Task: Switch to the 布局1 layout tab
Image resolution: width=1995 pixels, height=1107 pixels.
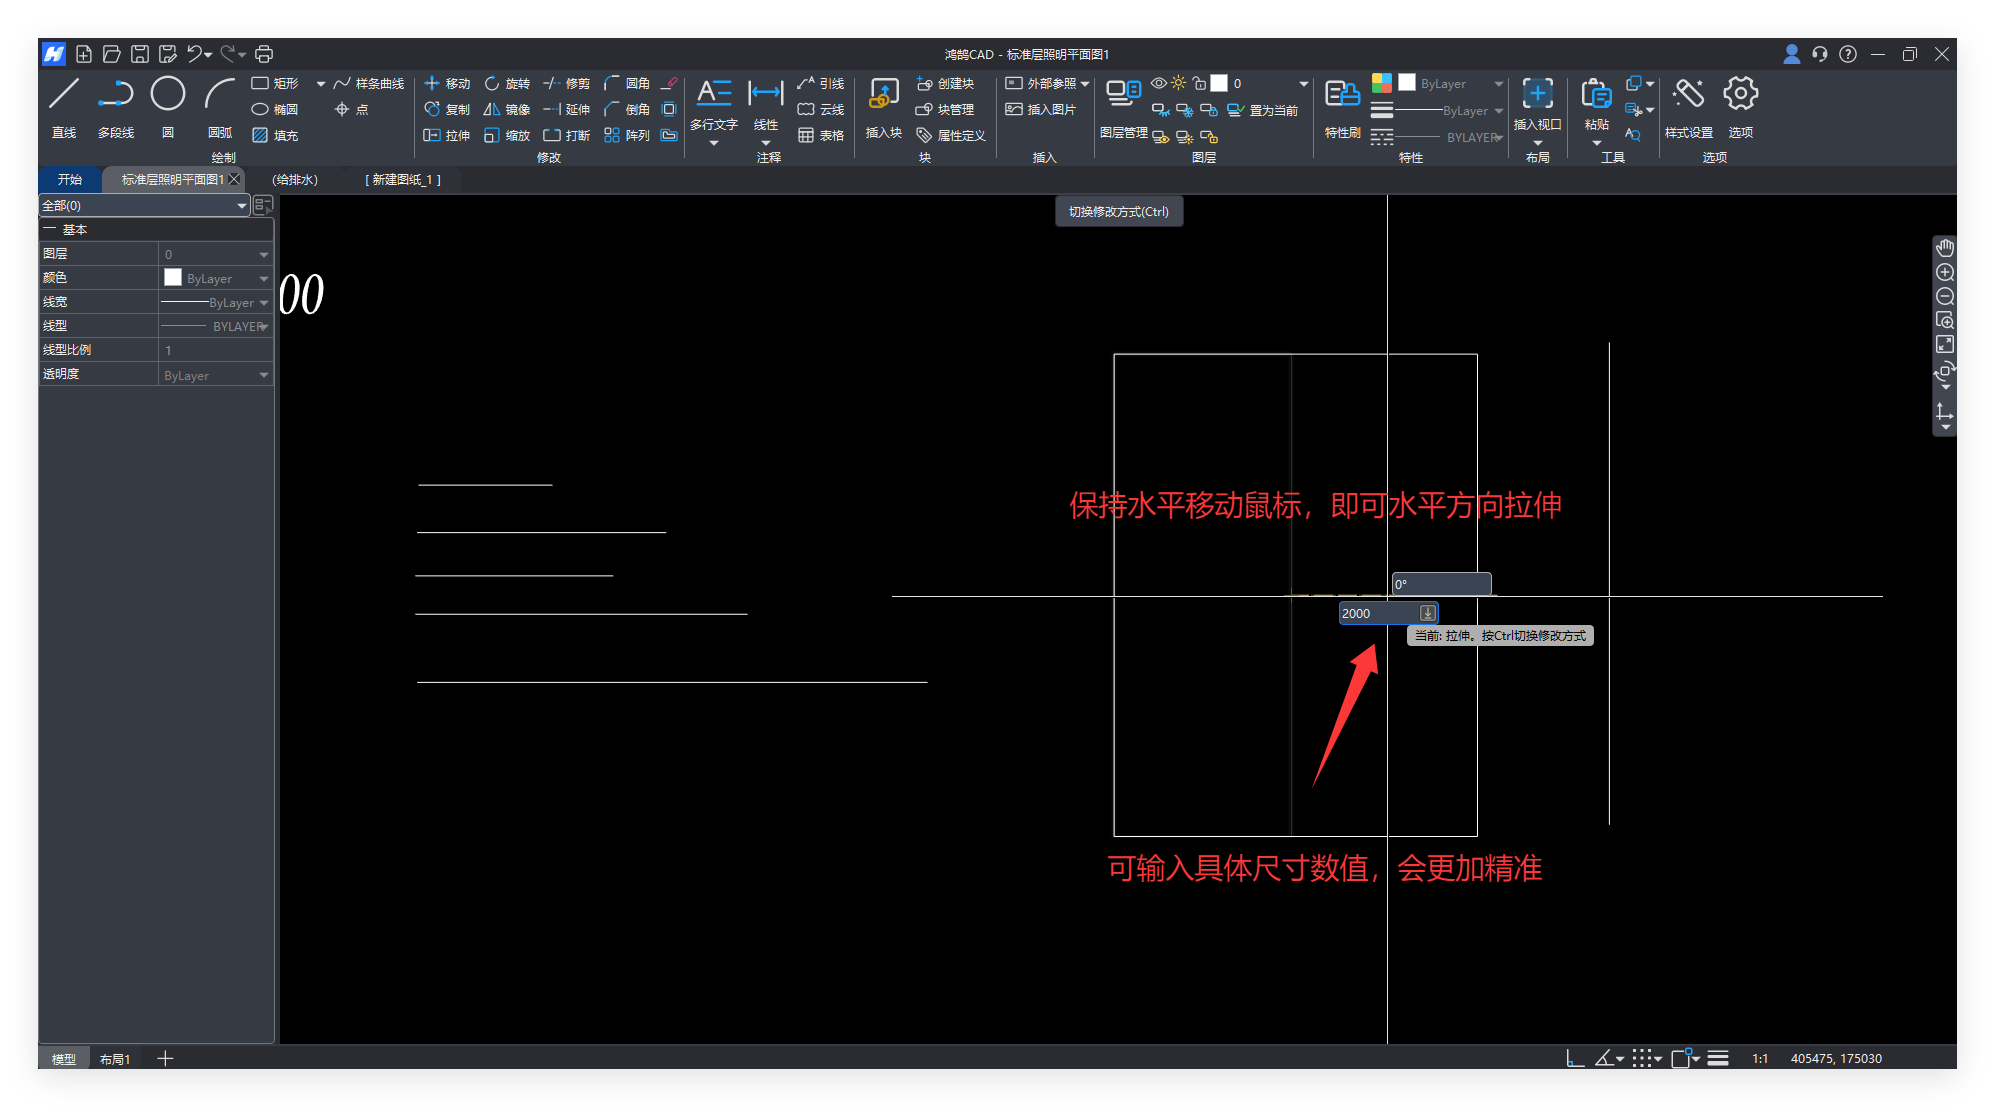Action: [x=115, y=1059]
